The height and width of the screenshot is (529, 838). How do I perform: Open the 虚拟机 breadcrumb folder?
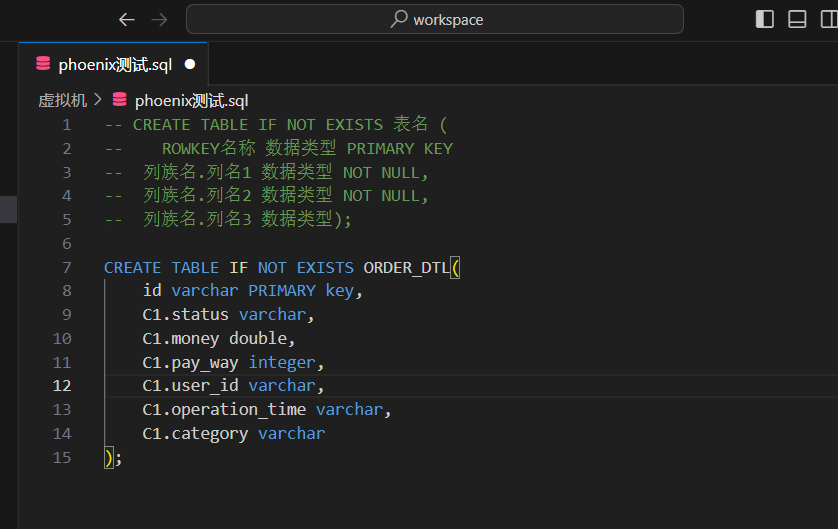[x=62, y=100]
